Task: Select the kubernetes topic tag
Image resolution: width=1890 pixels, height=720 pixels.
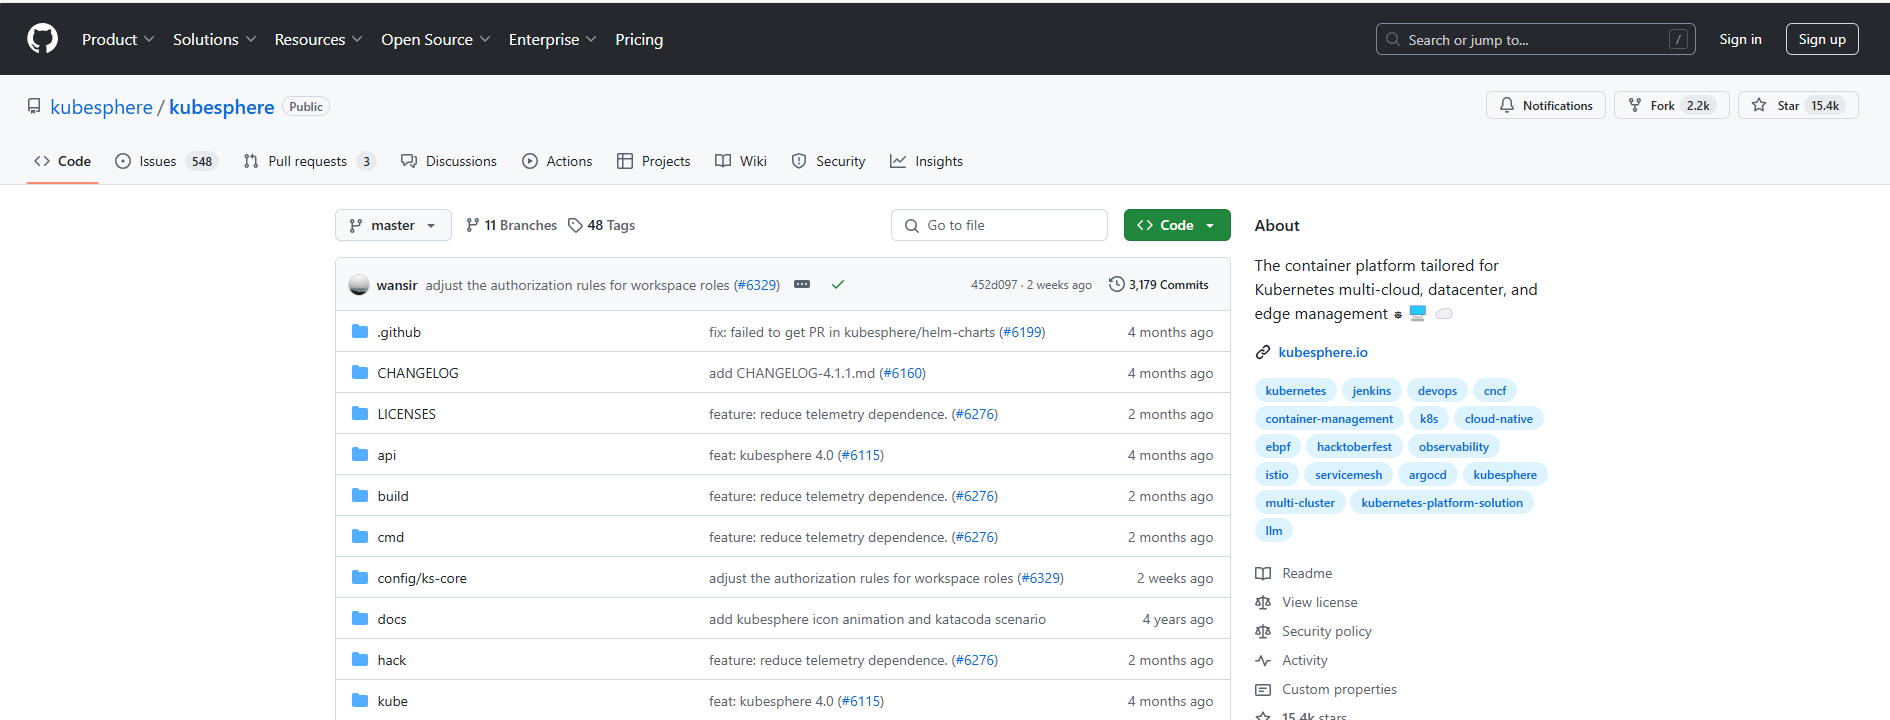Action: [1296, 391]
